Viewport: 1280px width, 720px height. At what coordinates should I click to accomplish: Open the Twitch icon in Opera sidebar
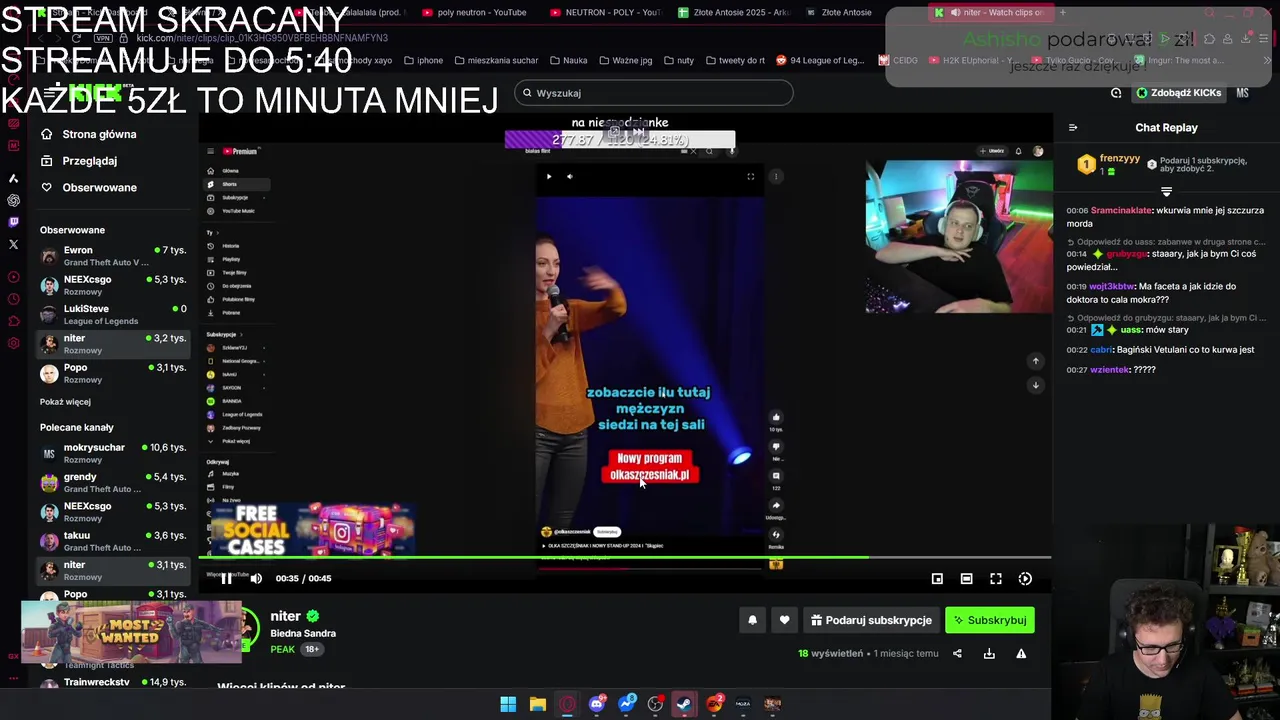[x=13, y=222]
